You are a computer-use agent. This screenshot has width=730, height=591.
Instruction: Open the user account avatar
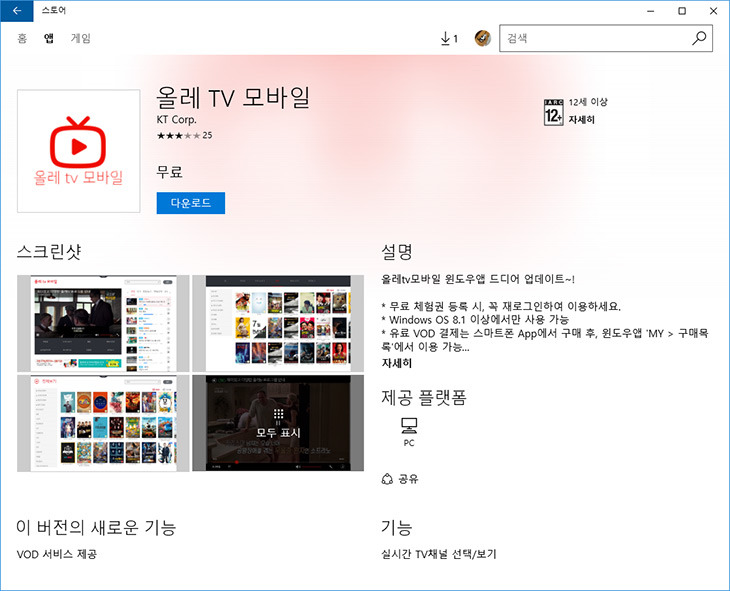(x=483, y=38)
